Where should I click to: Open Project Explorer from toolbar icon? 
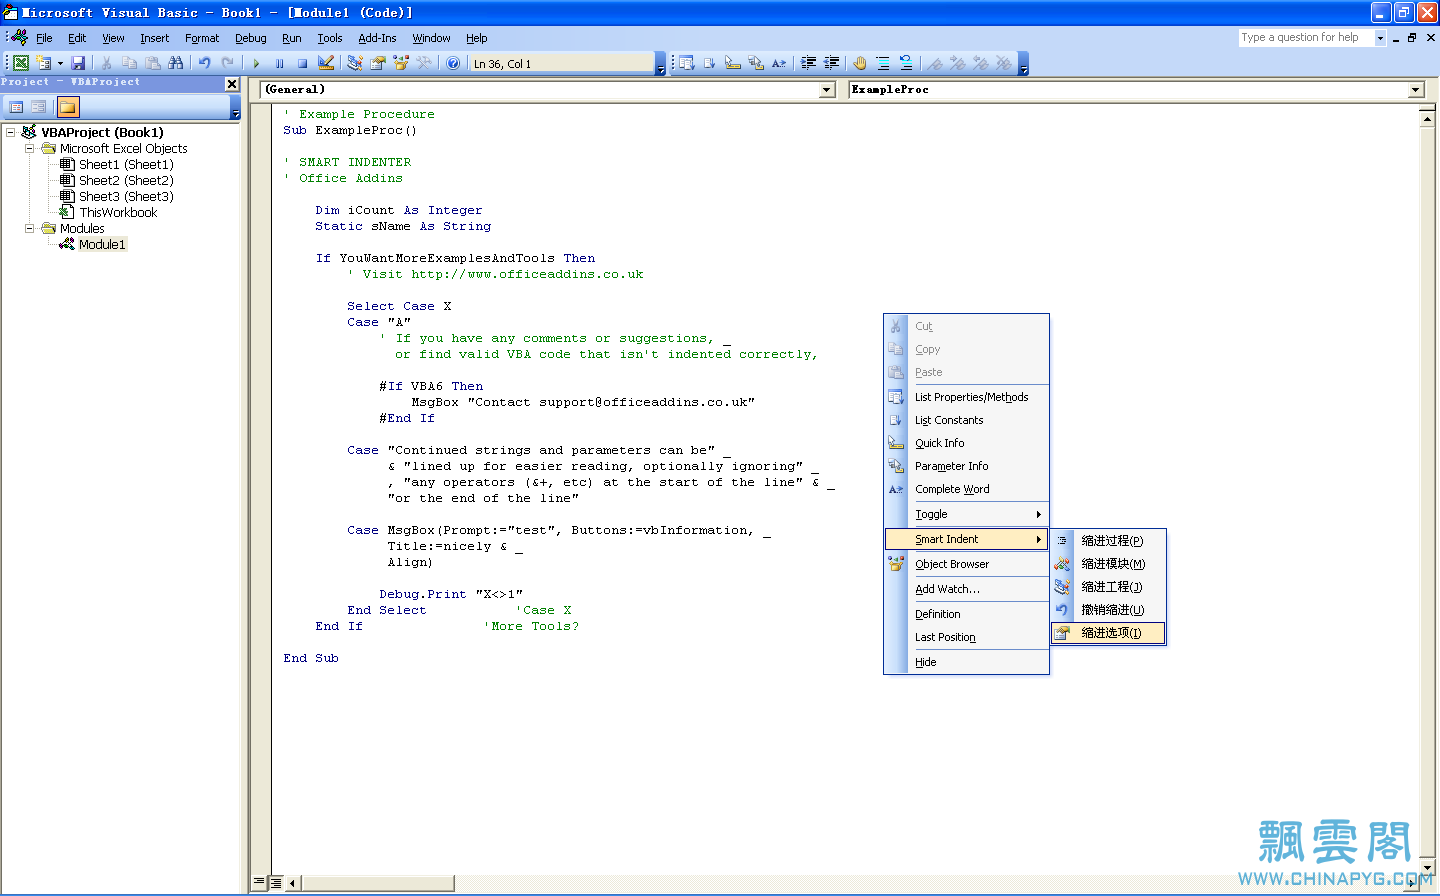pos(355,62)
